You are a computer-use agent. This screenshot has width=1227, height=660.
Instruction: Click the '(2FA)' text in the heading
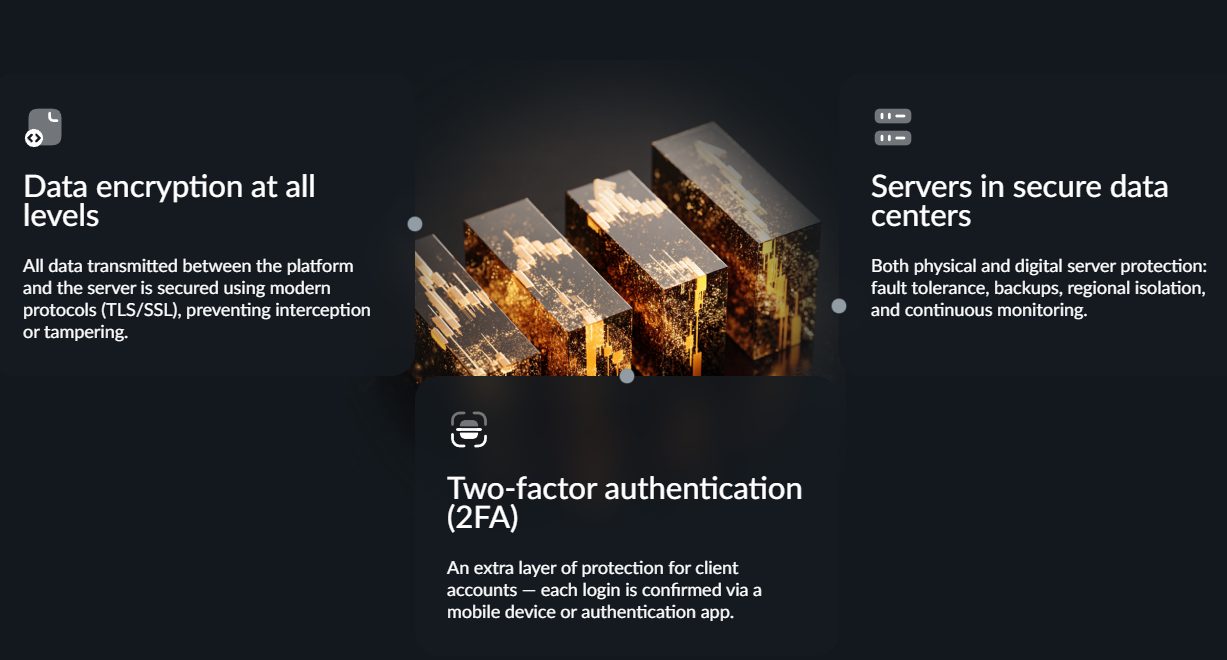(x=483, y=518)
